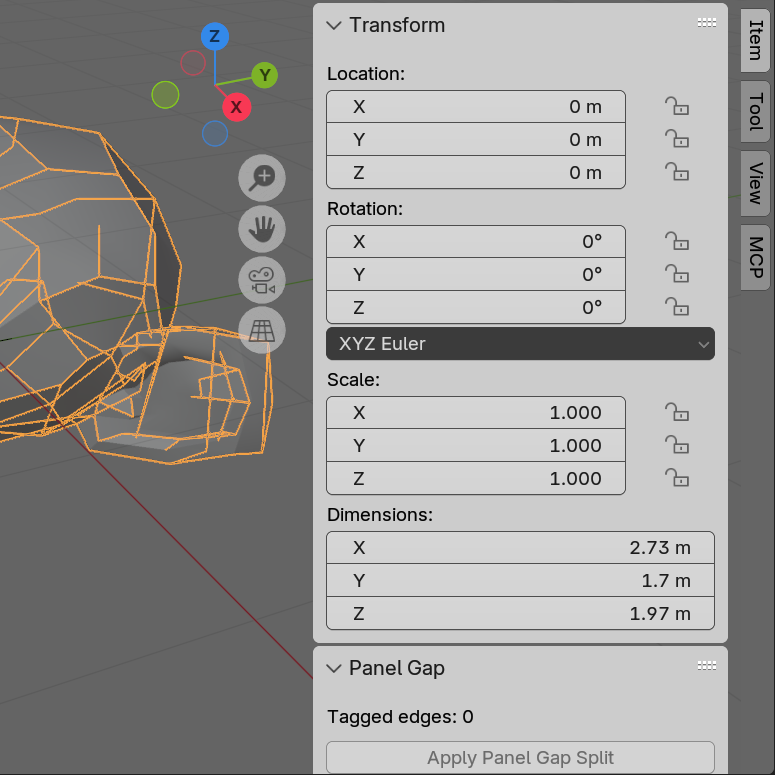This screenshot has width=775, height=775.
Task: Click the Z axis on navigation gizmo
Action: [215, 36]
